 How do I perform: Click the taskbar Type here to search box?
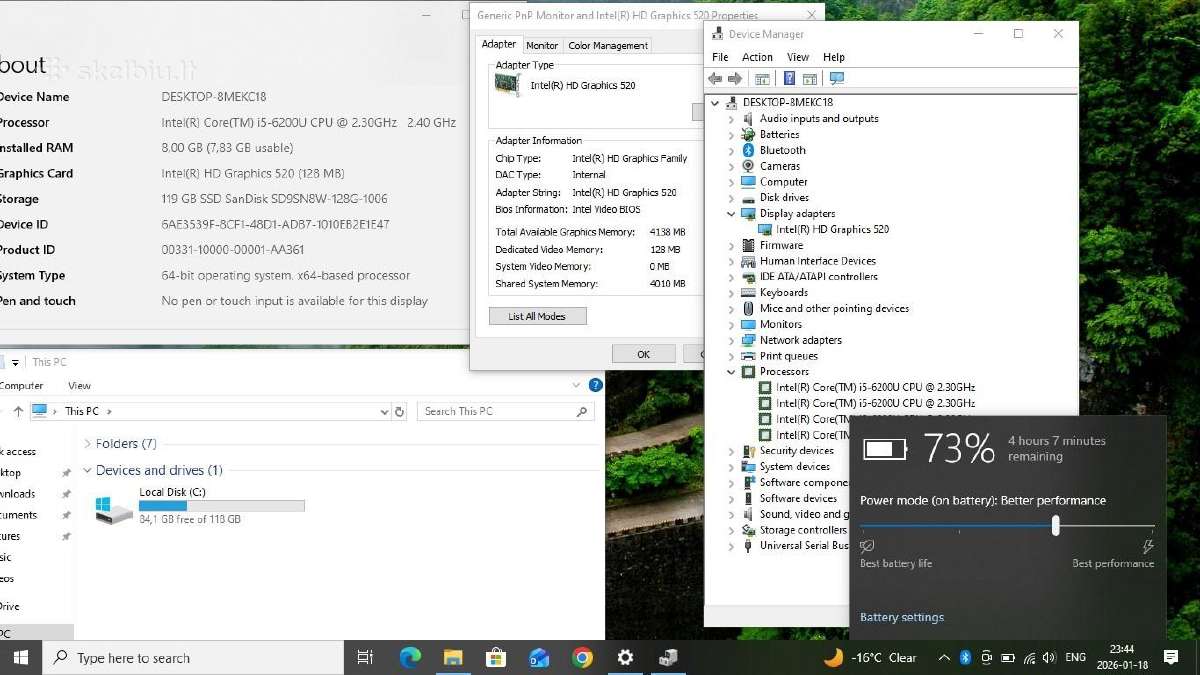click(x=194, y=657)
